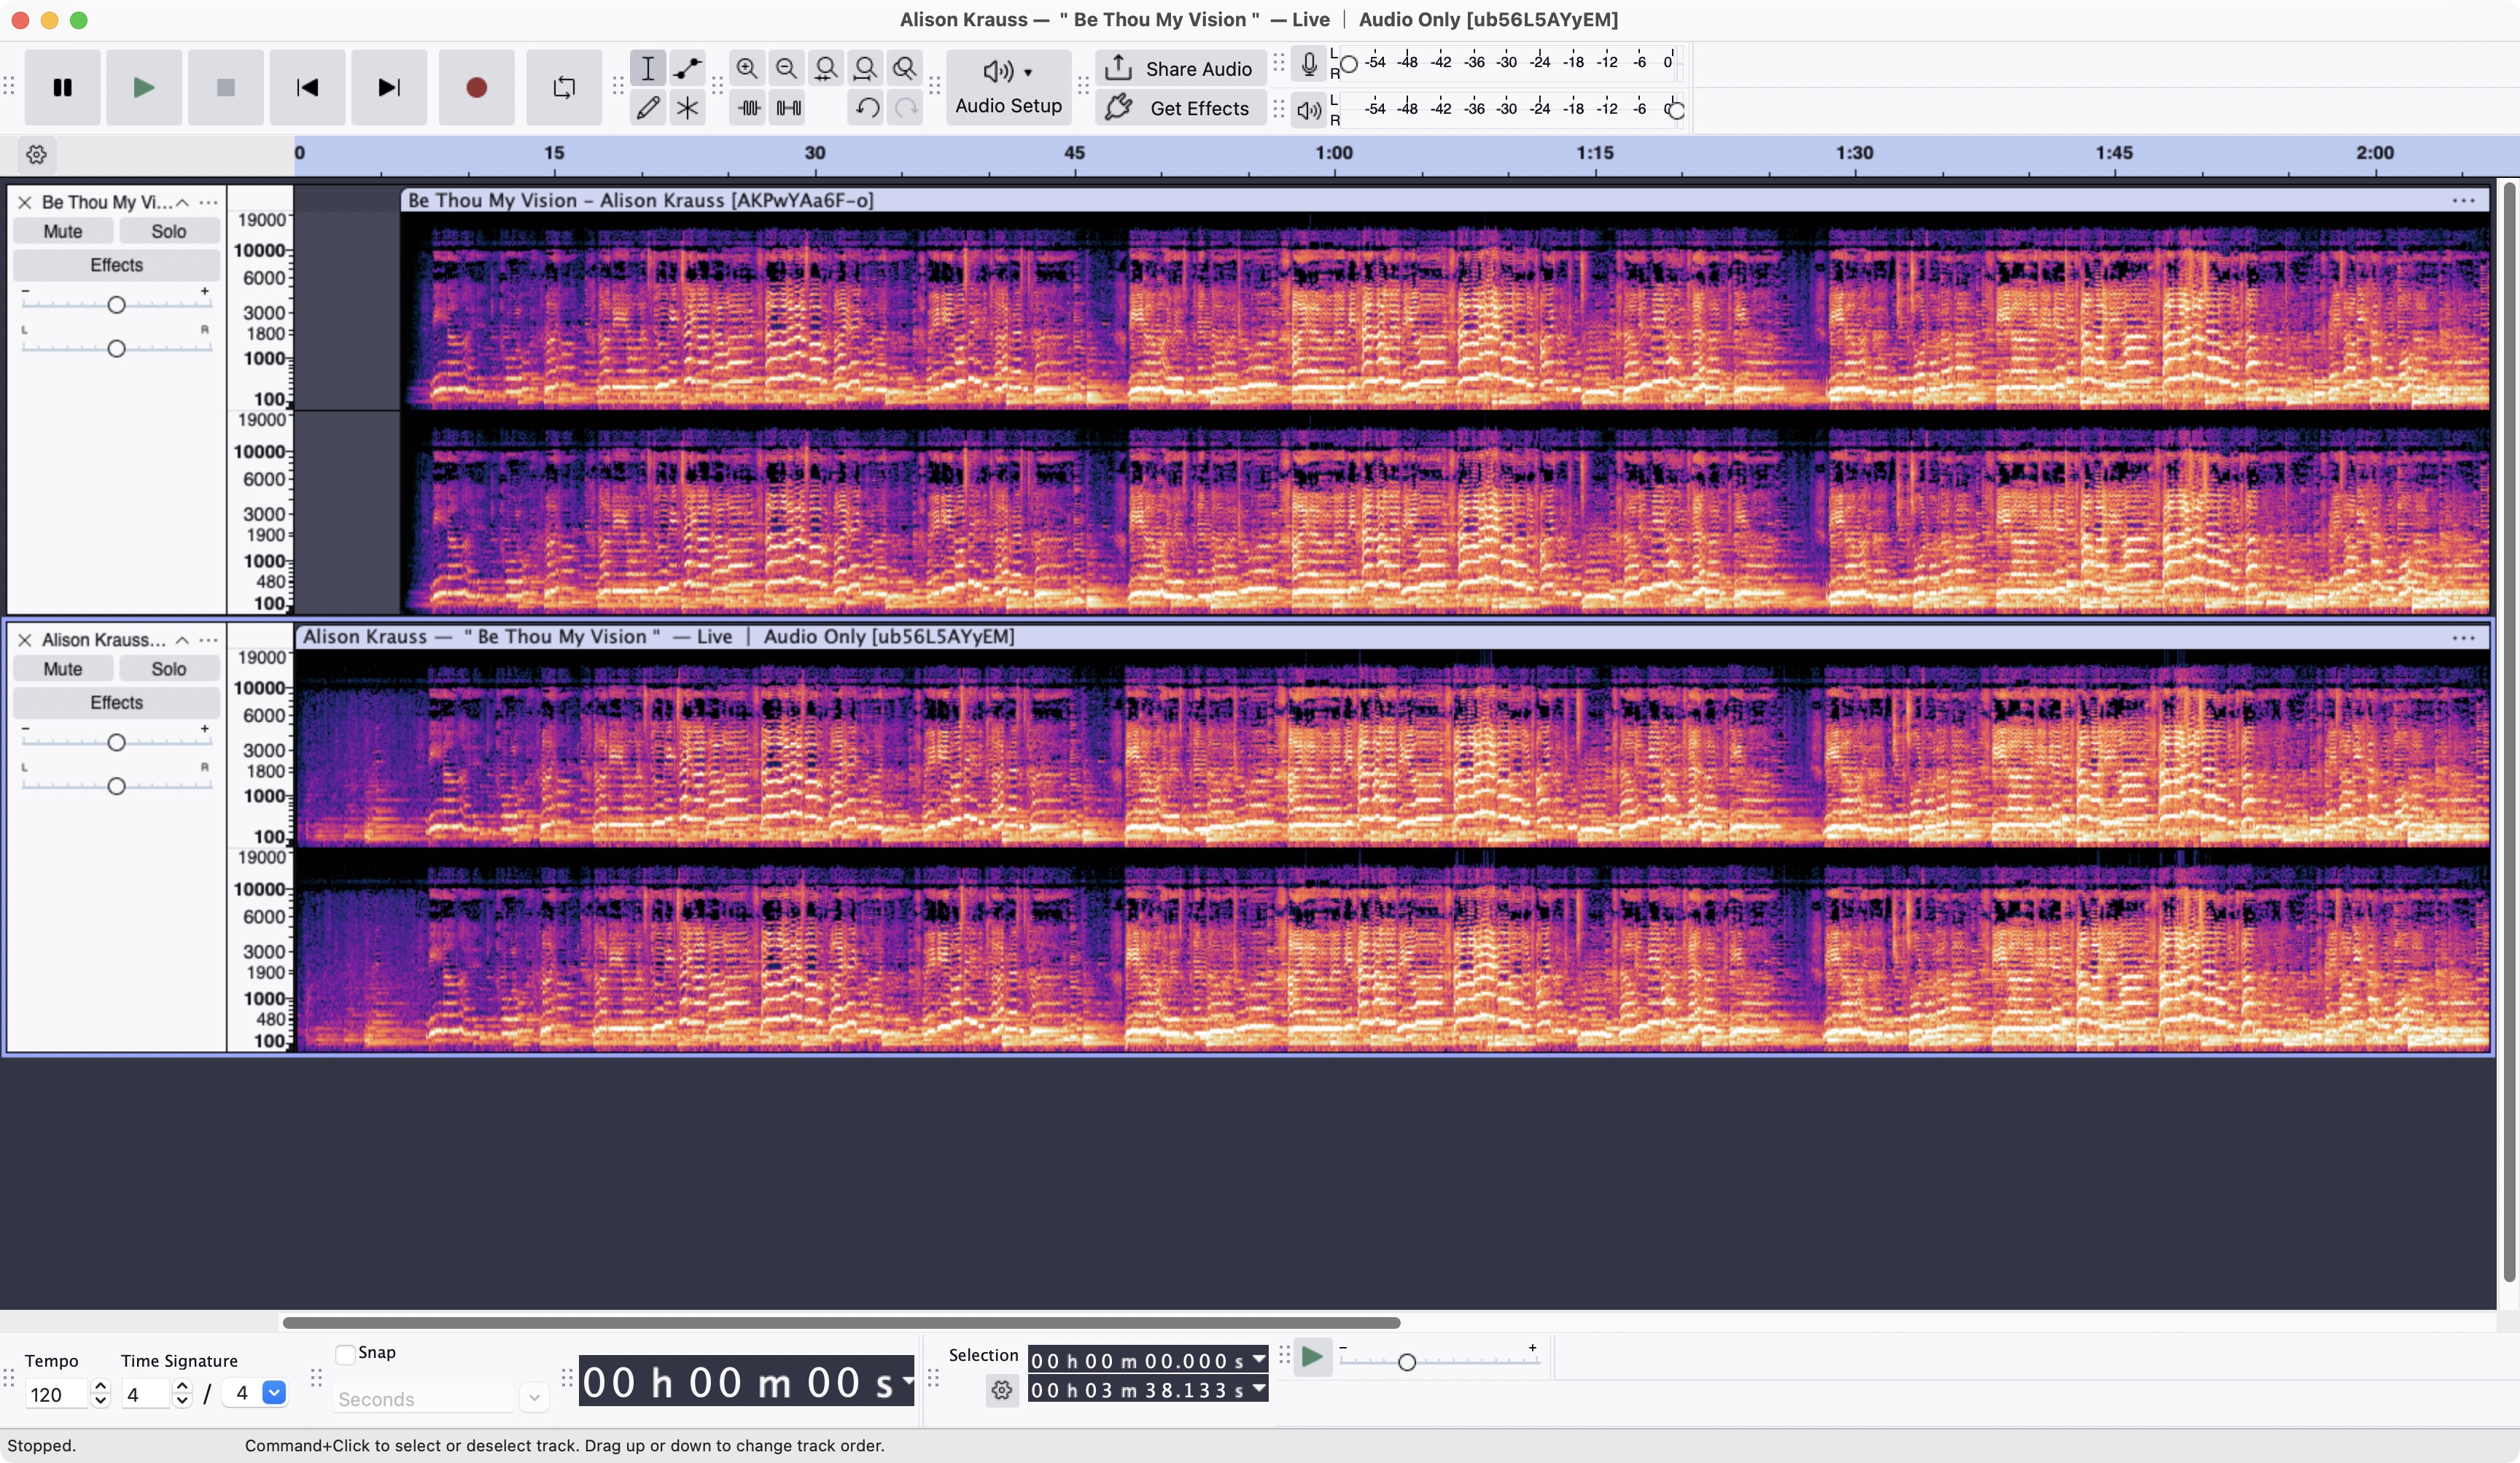The height and width of the screenshot is (1463, 2520).
Task: Open the Audio Setup dropdown
Action: 1008,88
